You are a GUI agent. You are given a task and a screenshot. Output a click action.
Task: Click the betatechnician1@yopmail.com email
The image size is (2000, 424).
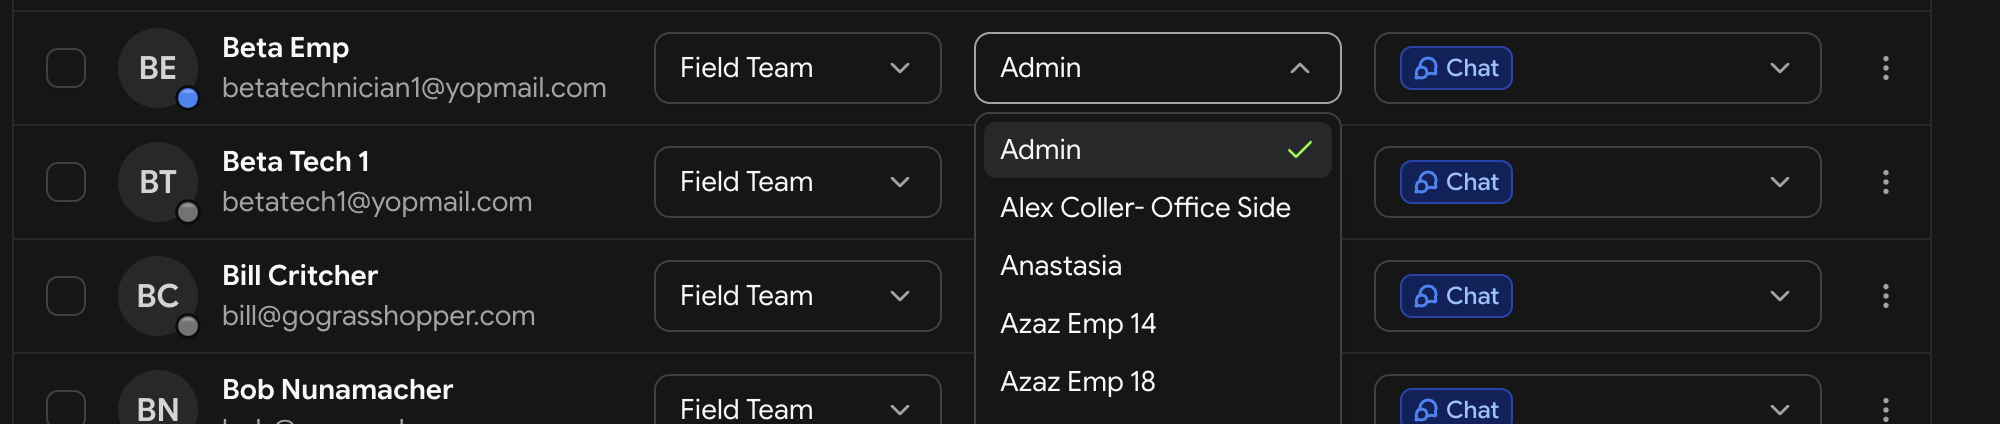414,88
